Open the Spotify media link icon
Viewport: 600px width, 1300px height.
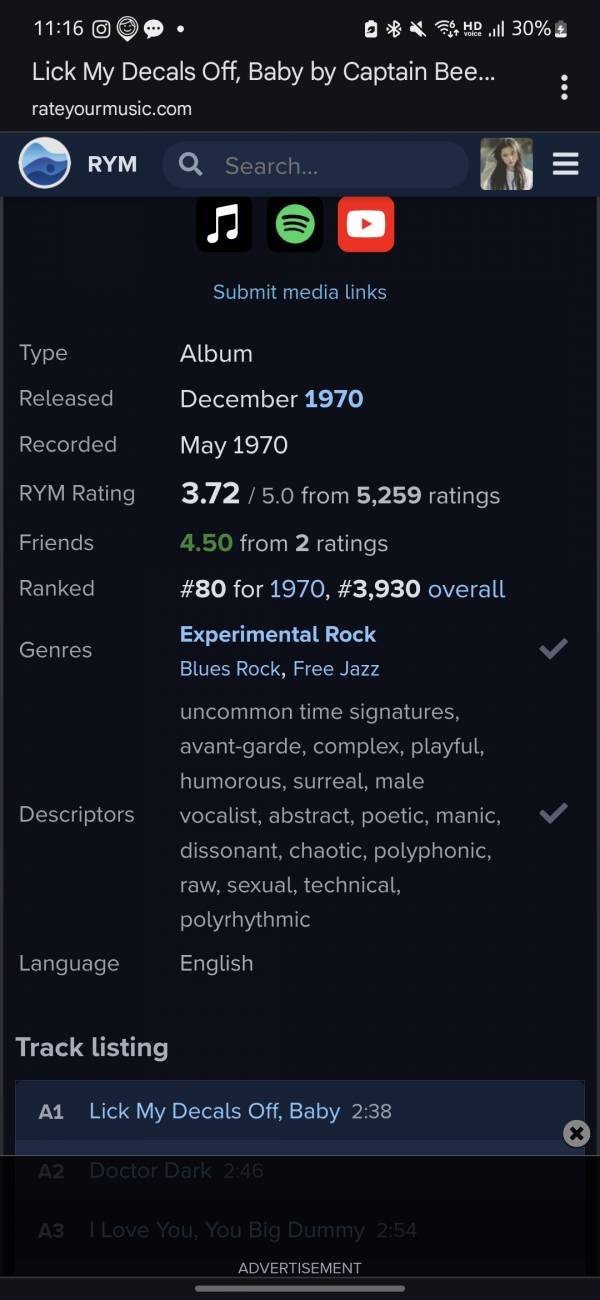(x=295, y=224)
